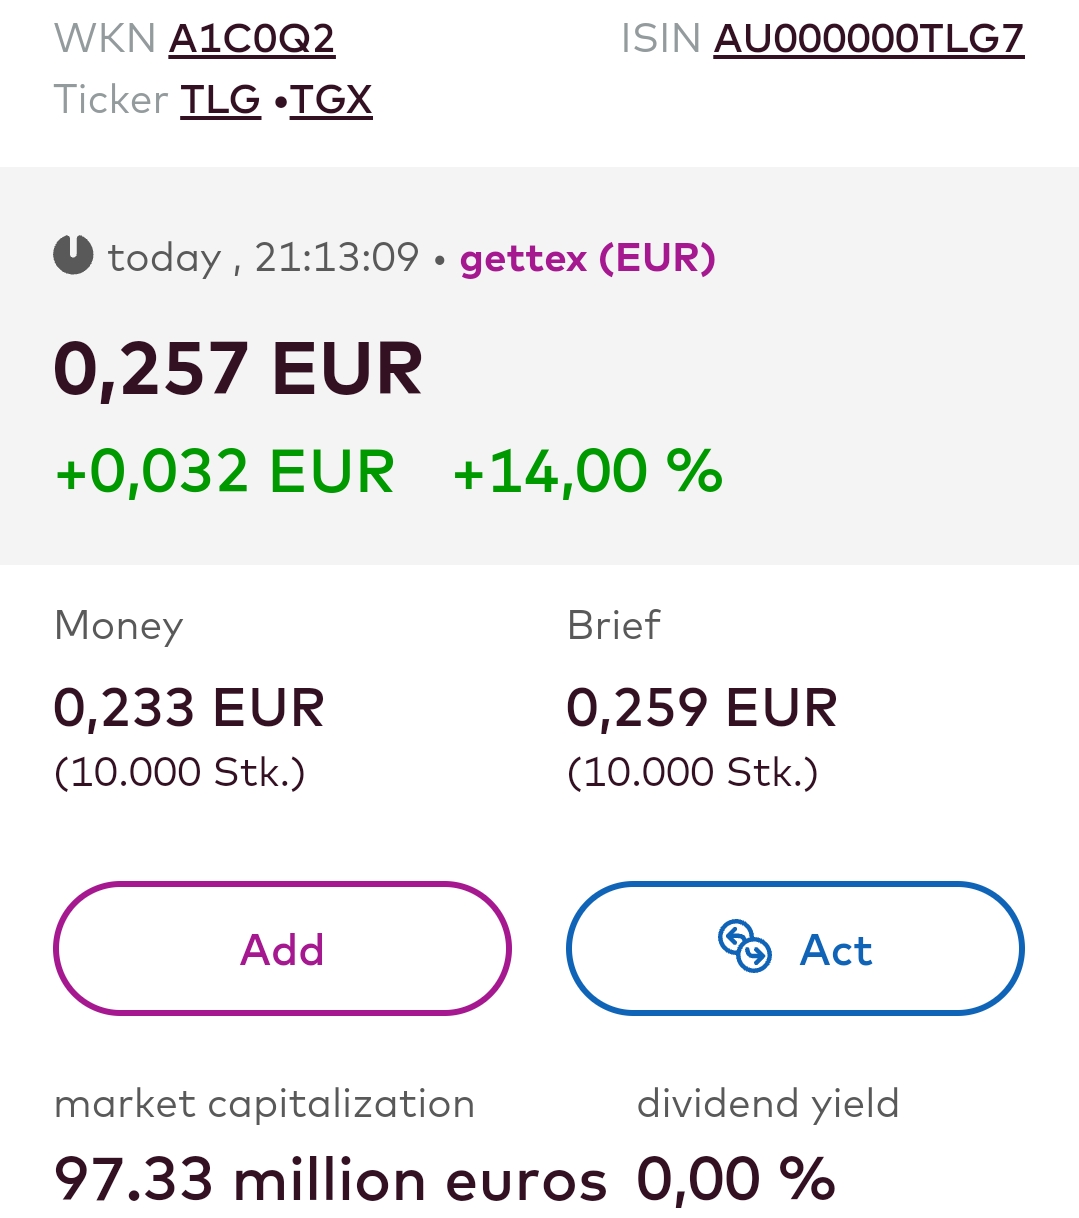Tap the Add button

click(282, 948)
